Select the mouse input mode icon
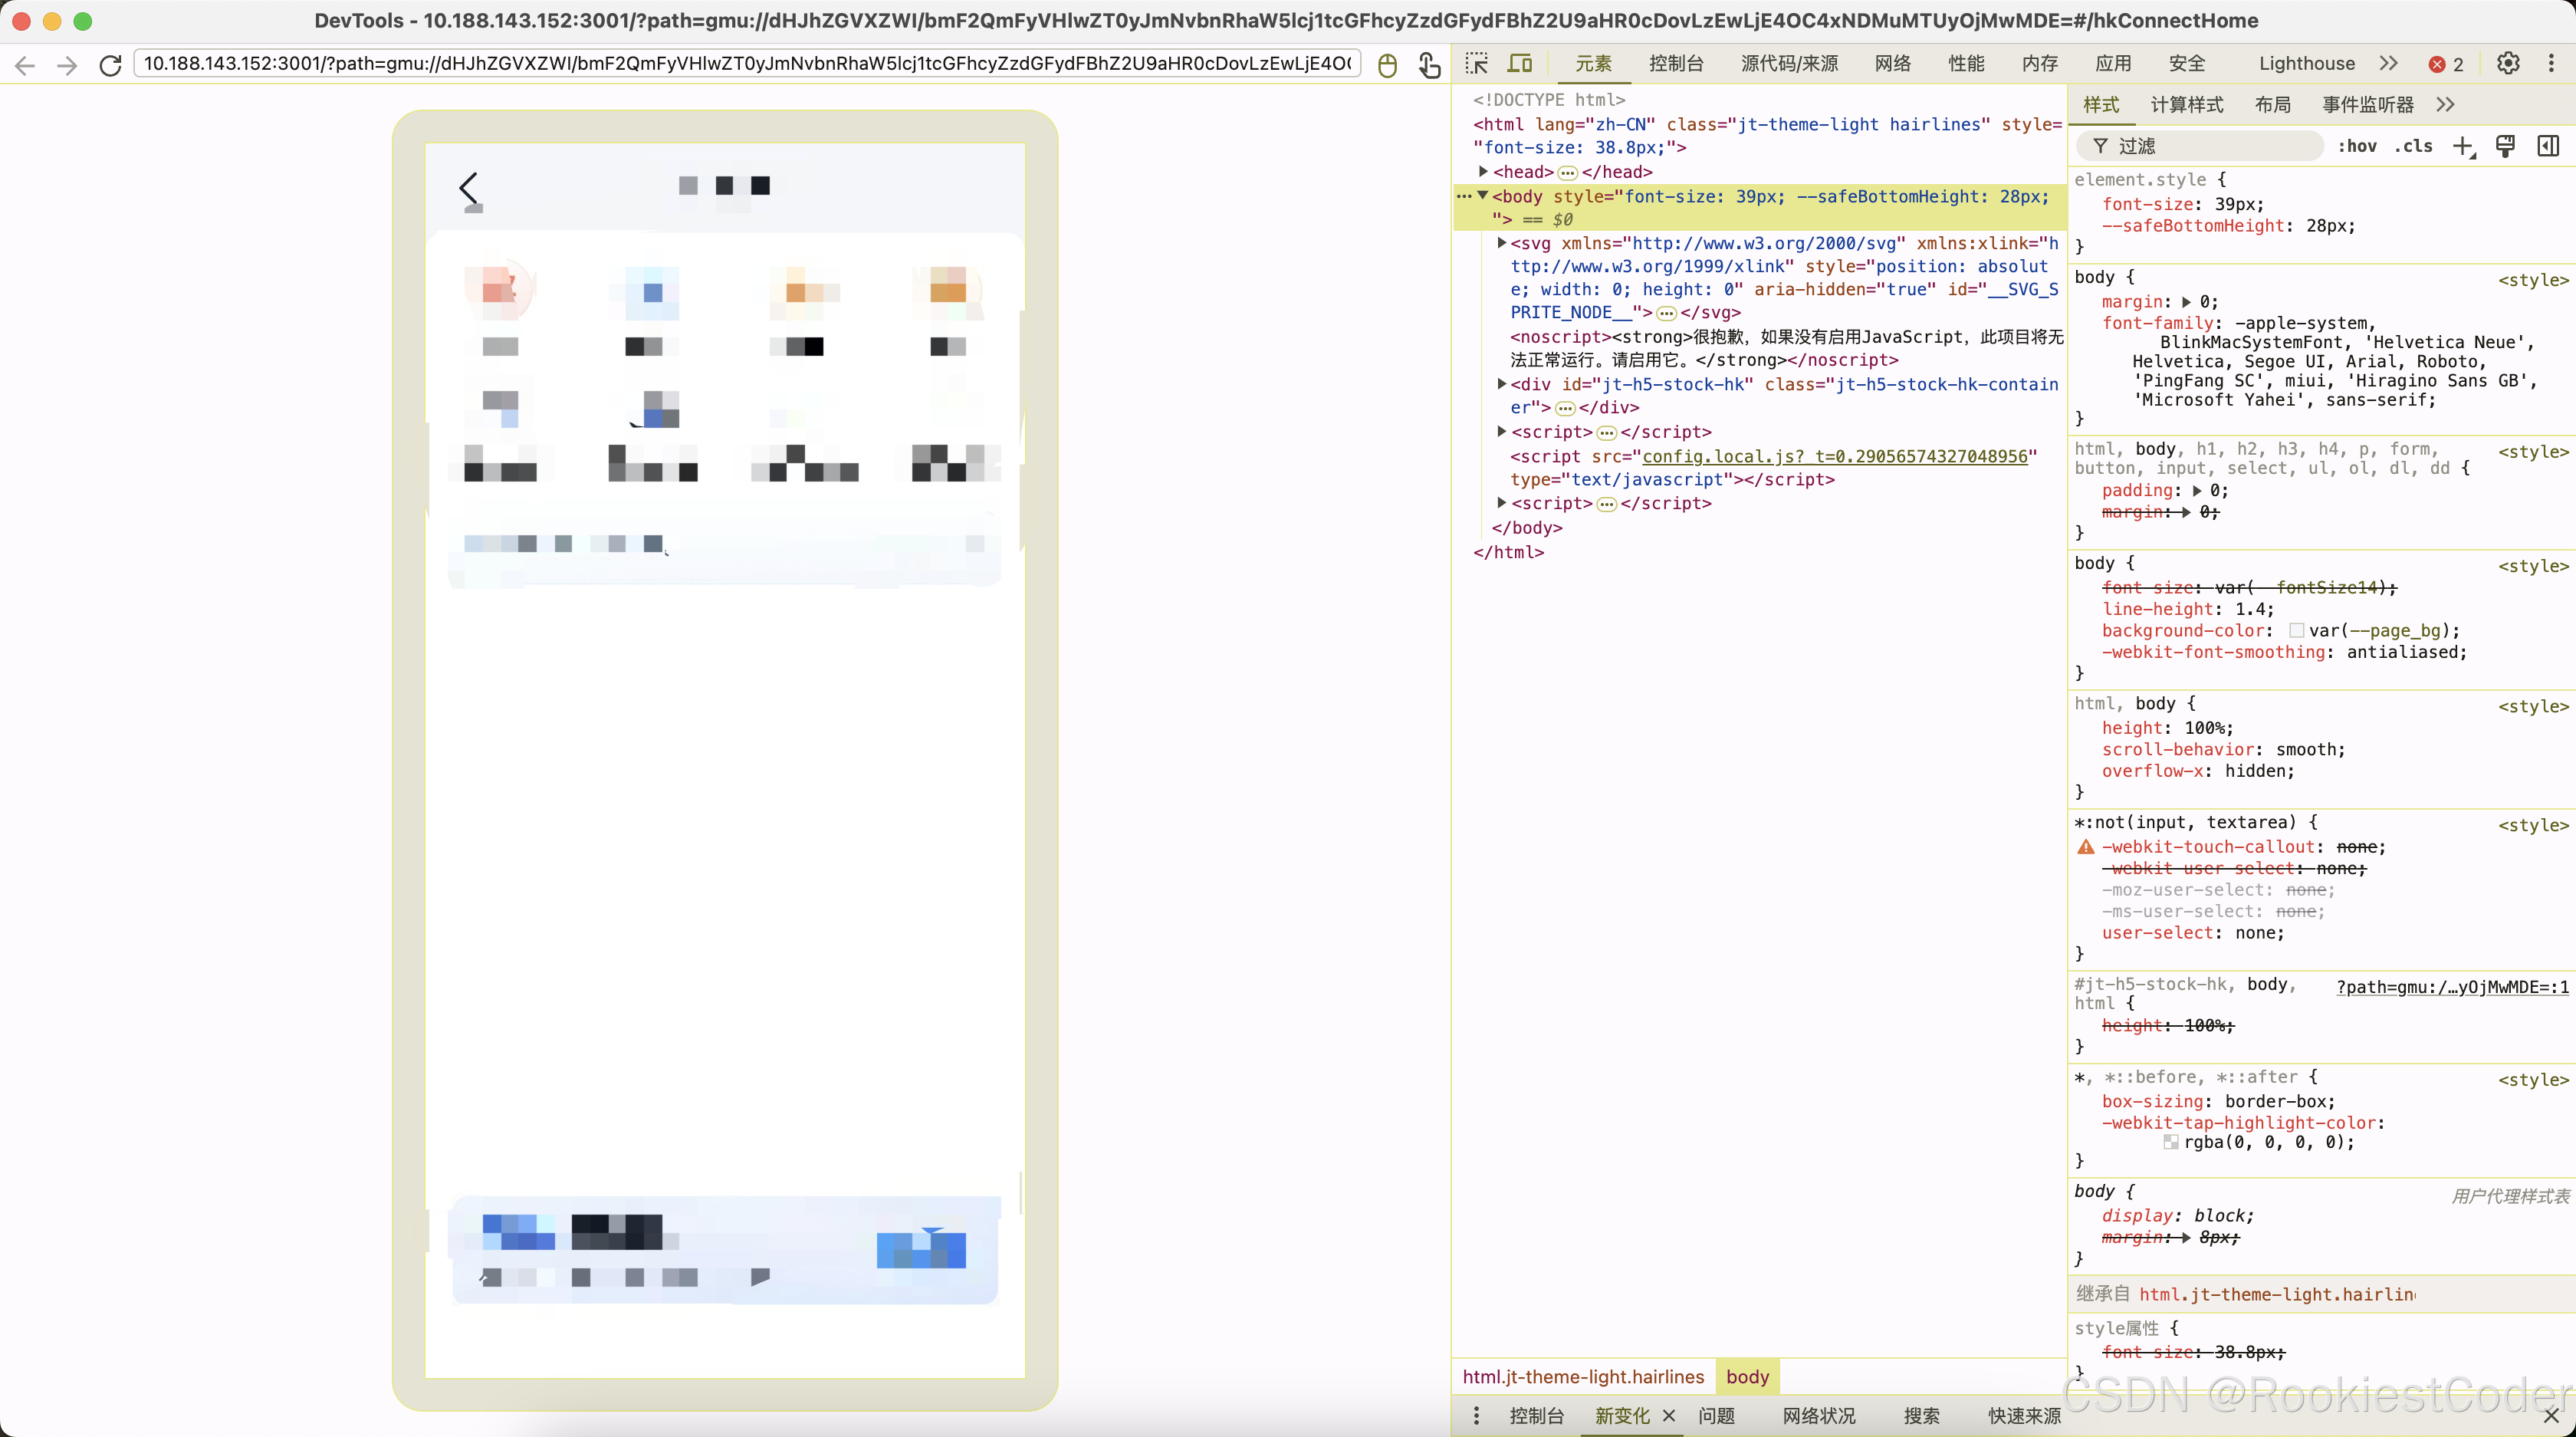2576x1437 pixels. coord(1387,65)
